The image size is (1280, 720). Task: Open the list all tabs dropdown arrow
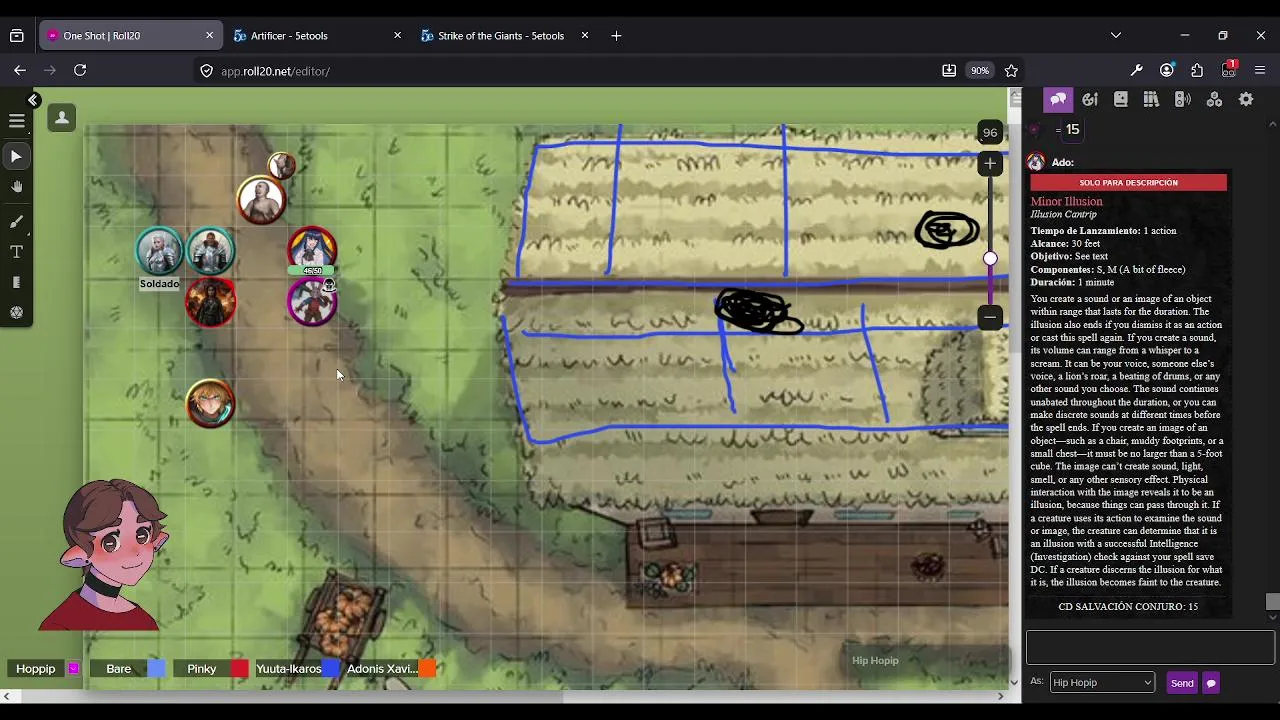(x=1116, y=35)
